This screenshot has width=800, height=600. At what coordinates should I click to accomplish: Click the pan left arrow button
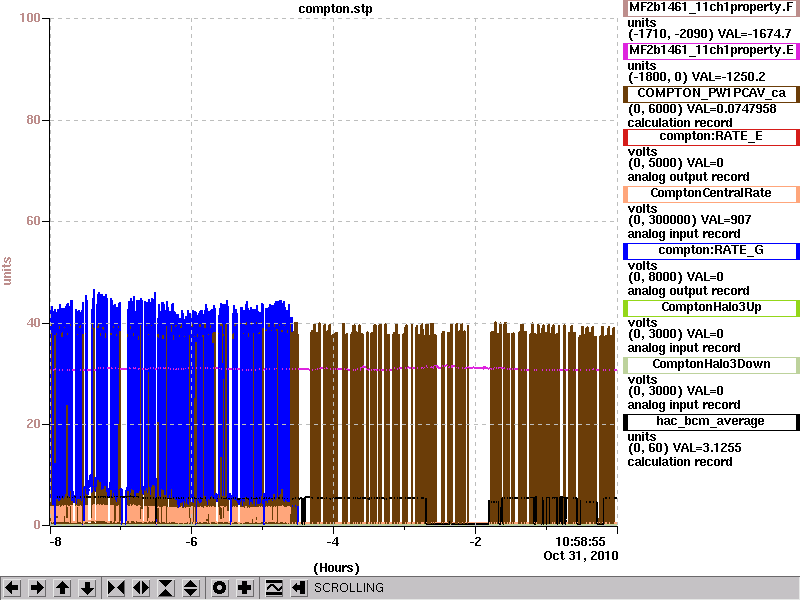[x=12, y=588]
